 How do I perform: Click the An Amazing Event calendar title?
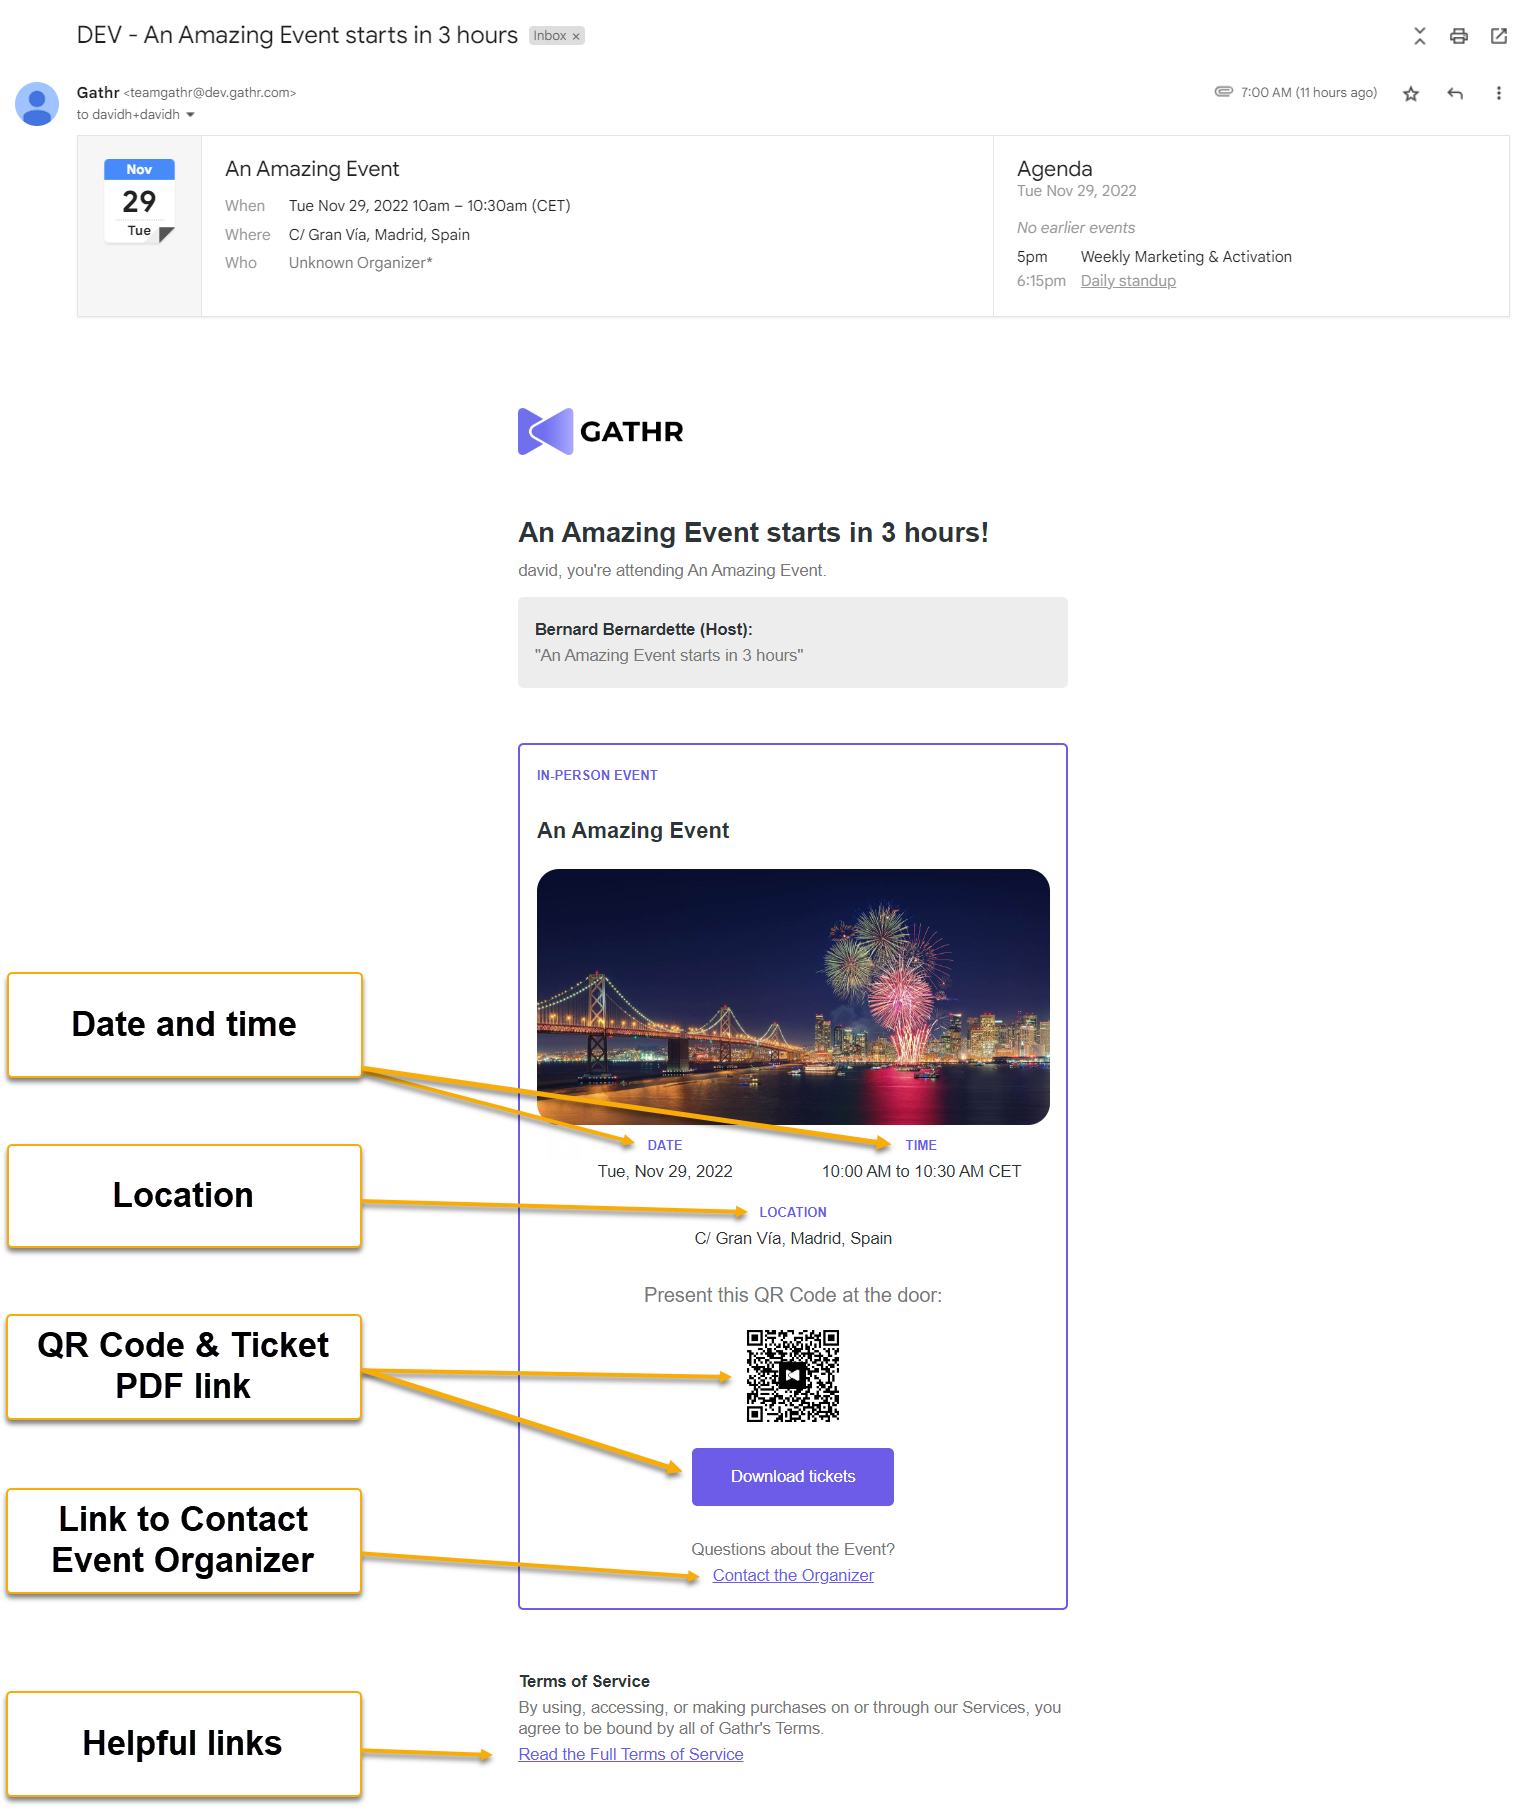[312, 169]
